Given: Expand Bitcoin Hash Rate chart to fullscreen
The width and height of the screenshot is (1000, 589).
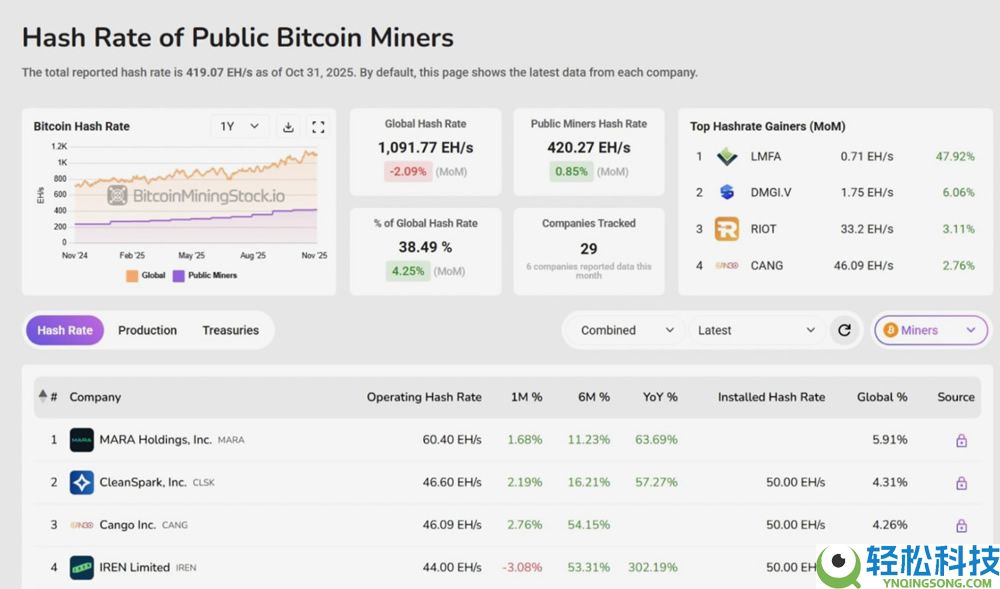Looking at the screenshot, I should [318, 127].
